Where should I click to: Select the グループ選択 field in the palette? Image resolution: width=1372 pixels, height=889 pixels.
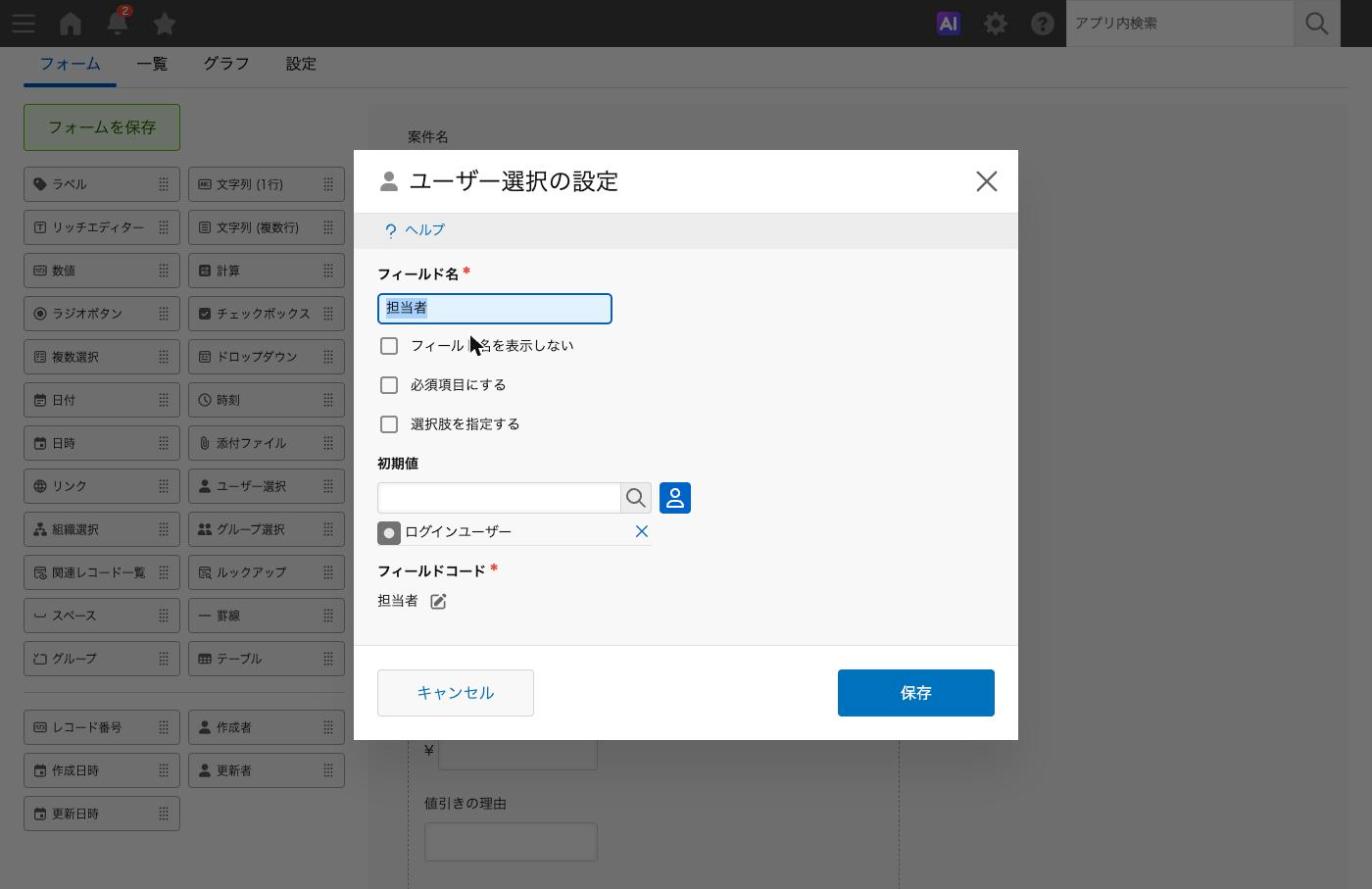click(x=266, y=529)
